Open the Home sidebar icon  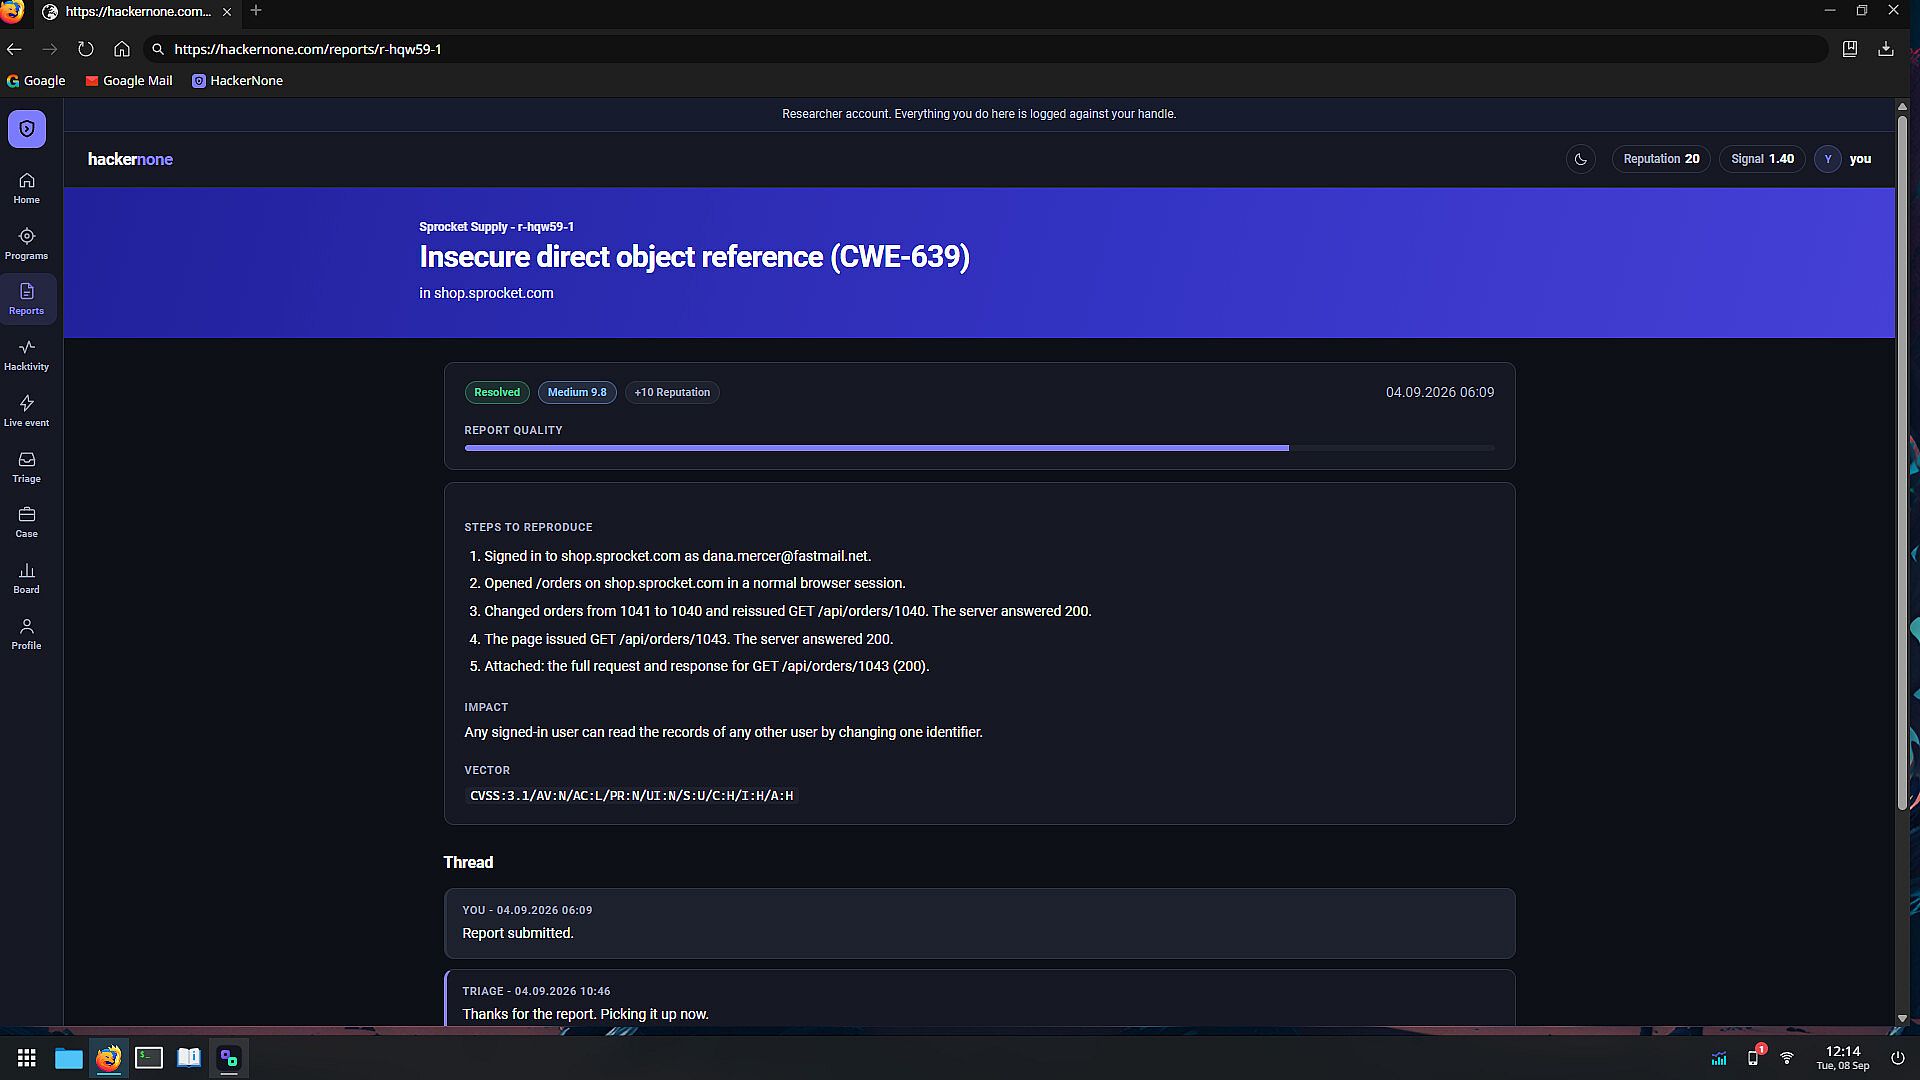tap(27, 188)
